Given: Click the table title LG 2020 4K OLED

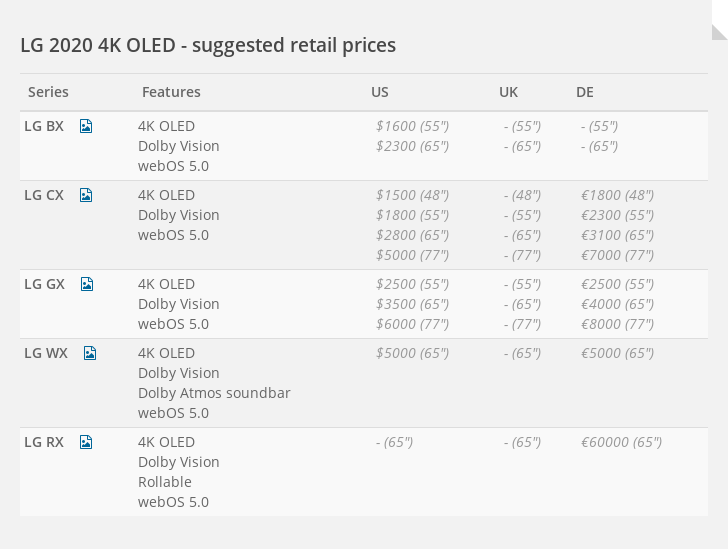Looking at the screenshot, I should coord(208,45).
